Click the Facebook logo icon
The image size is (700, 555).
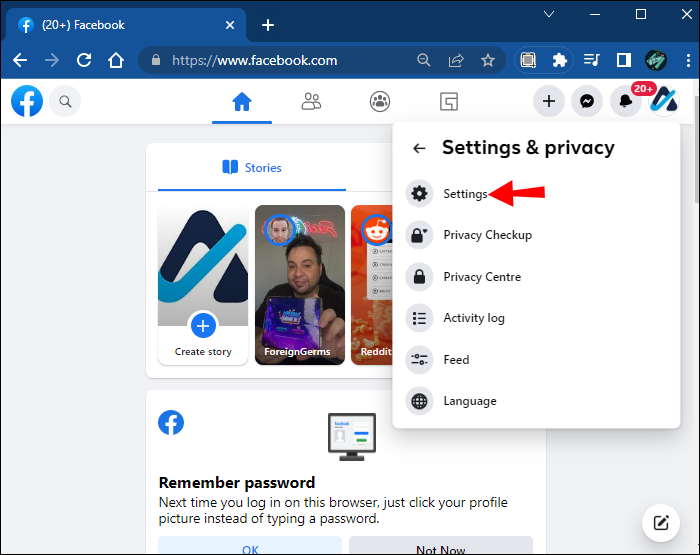click(x=27, y=101)
